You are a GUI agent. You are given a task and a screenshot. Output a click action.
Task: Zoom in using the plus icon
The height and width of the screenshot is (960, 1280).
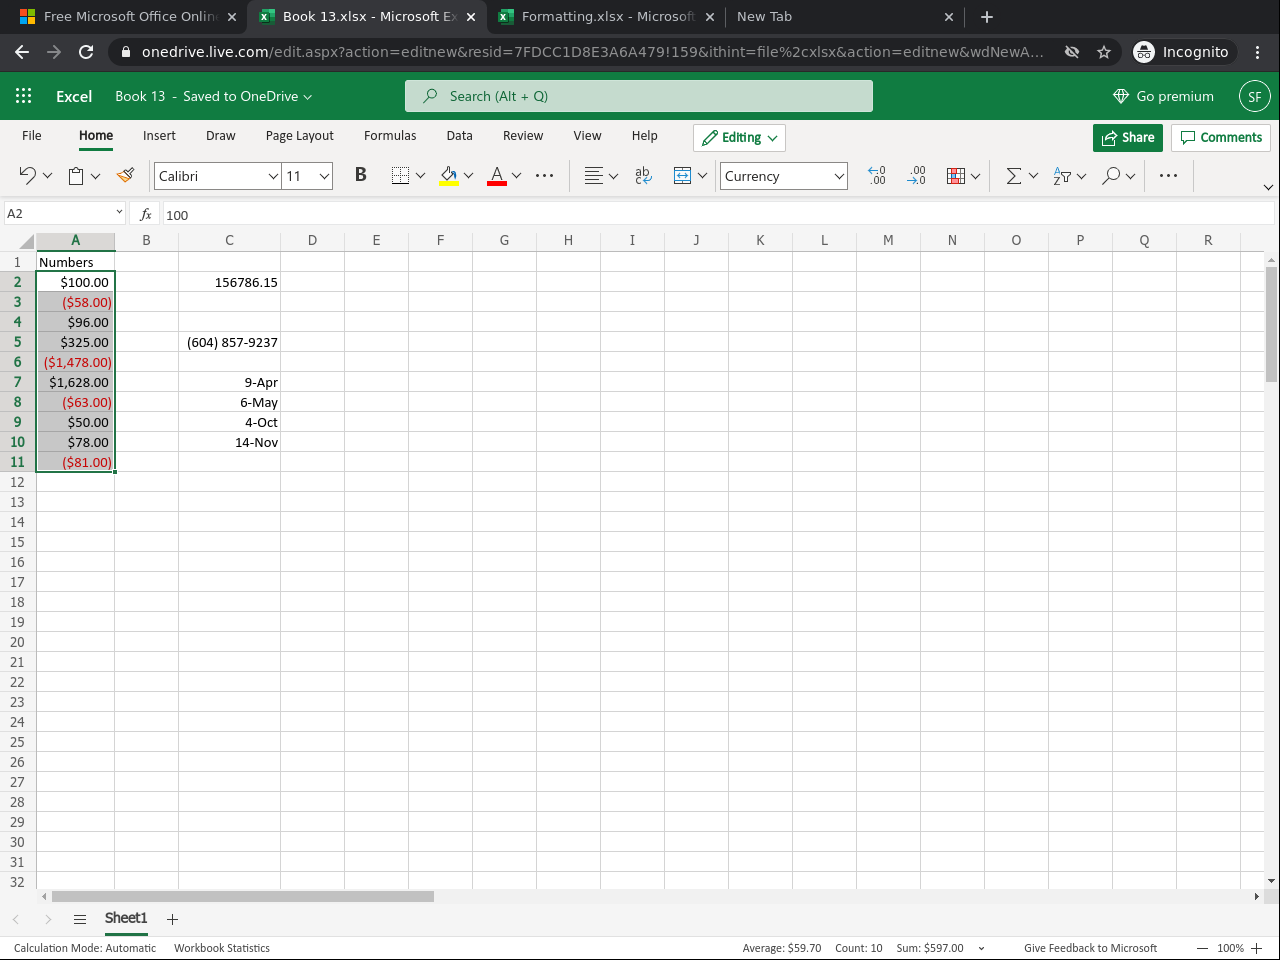(x=1257, y=948)
